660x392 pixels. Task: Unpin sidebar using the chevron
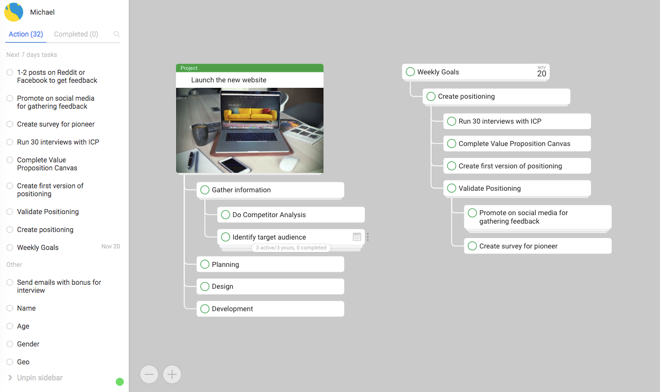[10, 377]
